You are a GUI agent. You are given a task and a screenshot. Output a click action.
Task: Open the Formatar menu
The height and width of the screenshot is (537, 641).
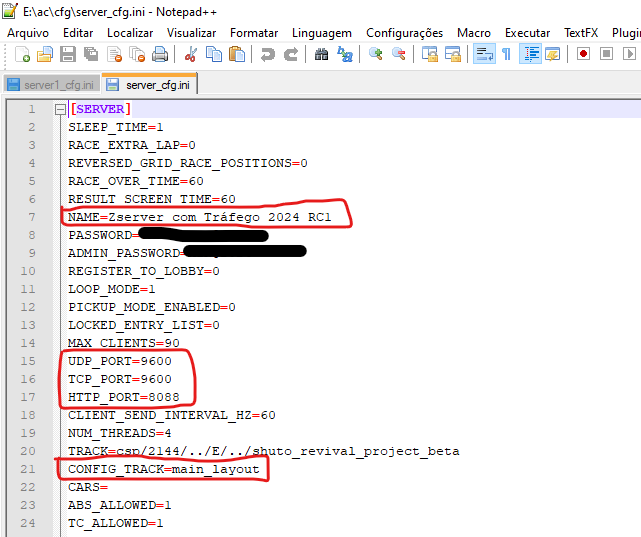coord(254,33)
